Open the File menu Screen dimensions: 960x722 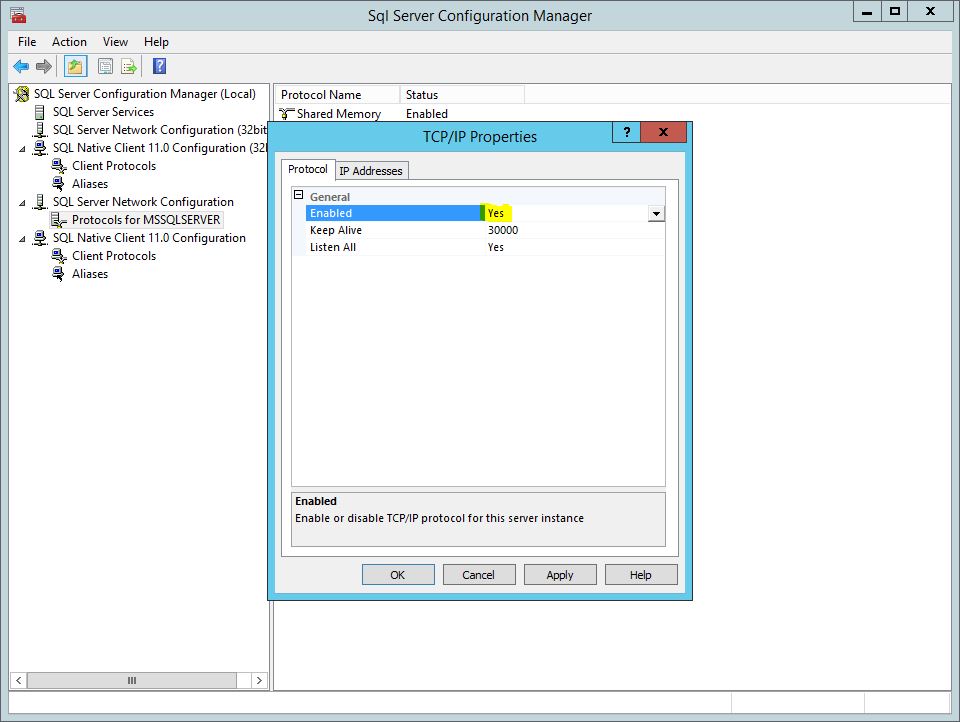[x=27, y=42]
